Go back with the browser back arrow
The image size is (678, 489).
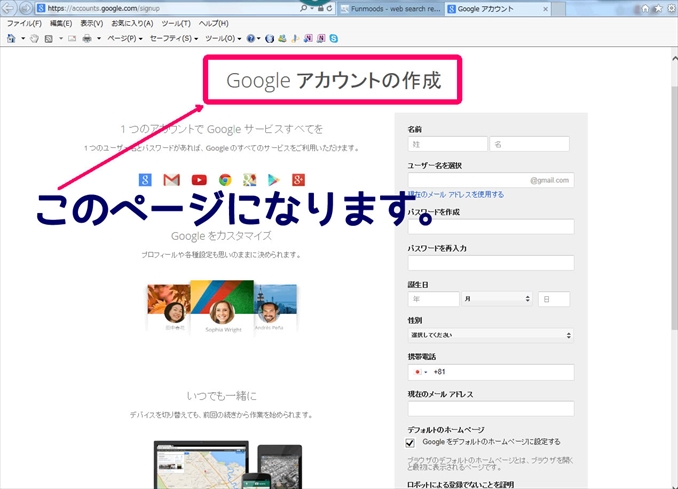[8, 8]
